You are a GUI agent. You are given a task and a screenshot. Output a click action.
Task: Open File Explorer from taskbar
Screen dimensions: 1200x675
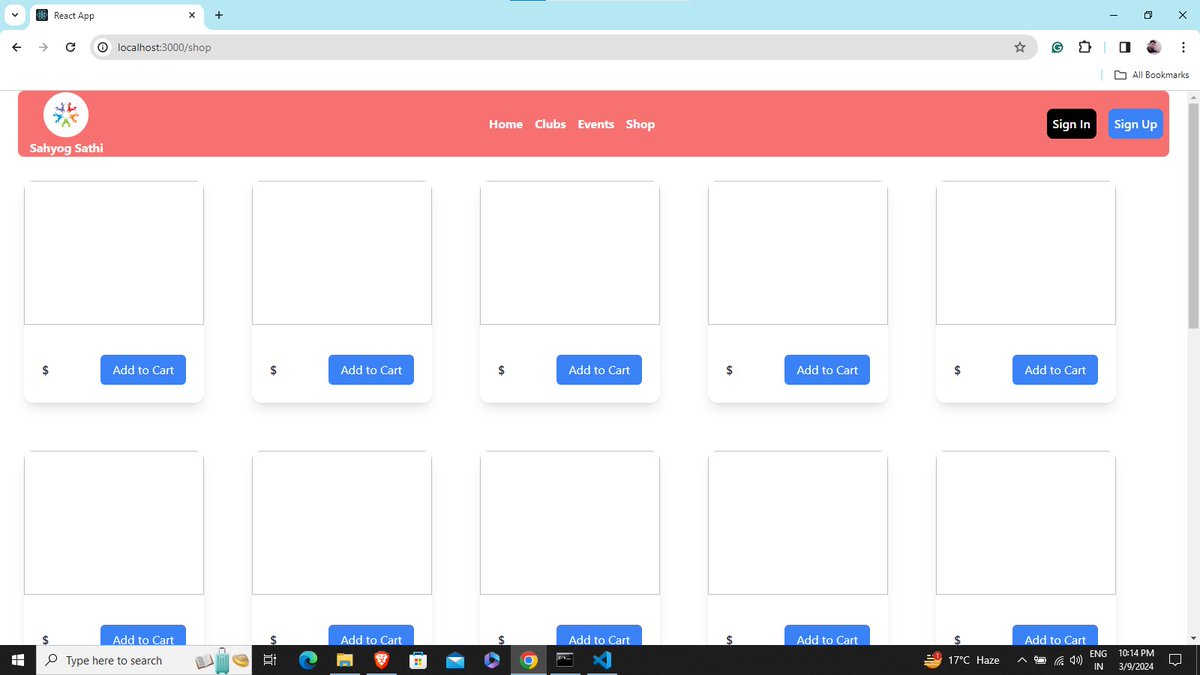345,660
